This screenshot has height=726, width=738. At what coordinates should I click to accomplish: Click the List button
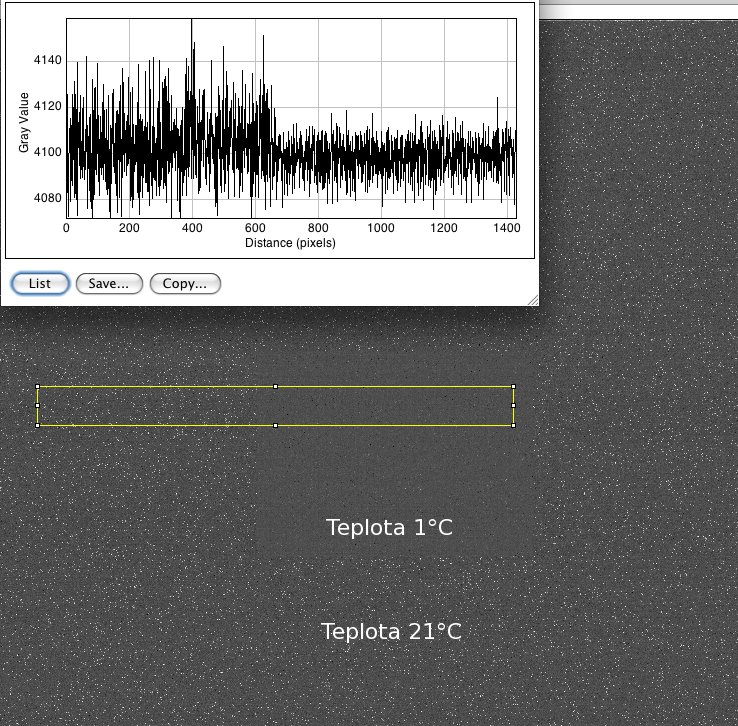(40, 284)
